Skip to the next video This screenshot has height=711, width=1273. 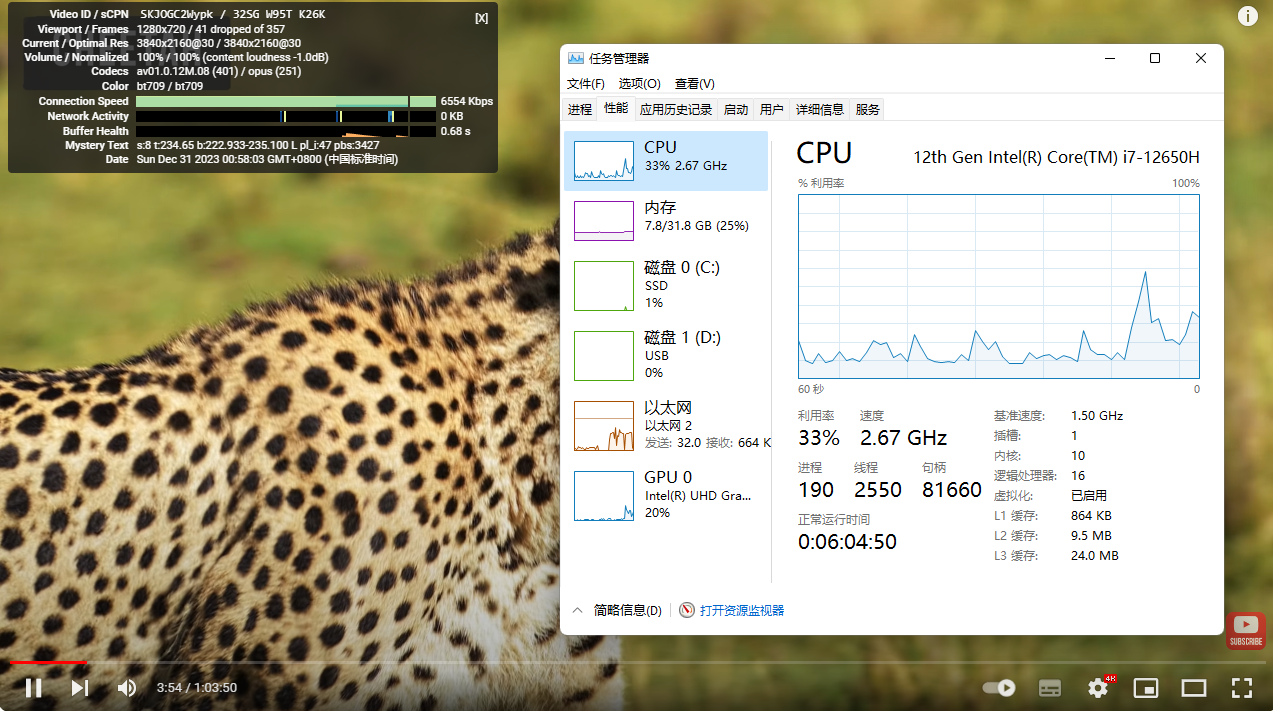tap(80, 688)
